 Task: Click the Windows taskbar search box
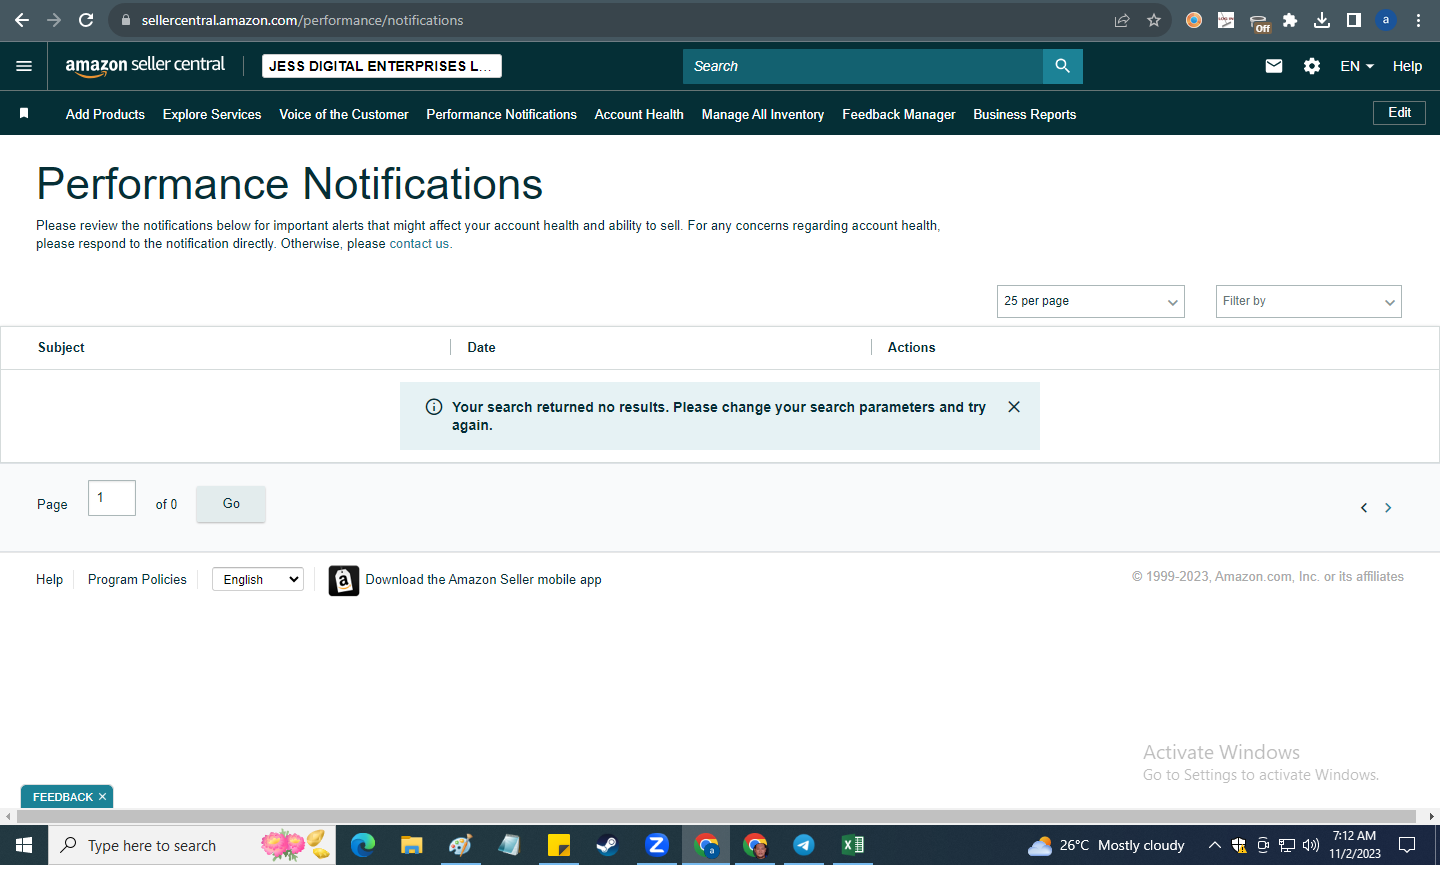[x=192, y=845]
